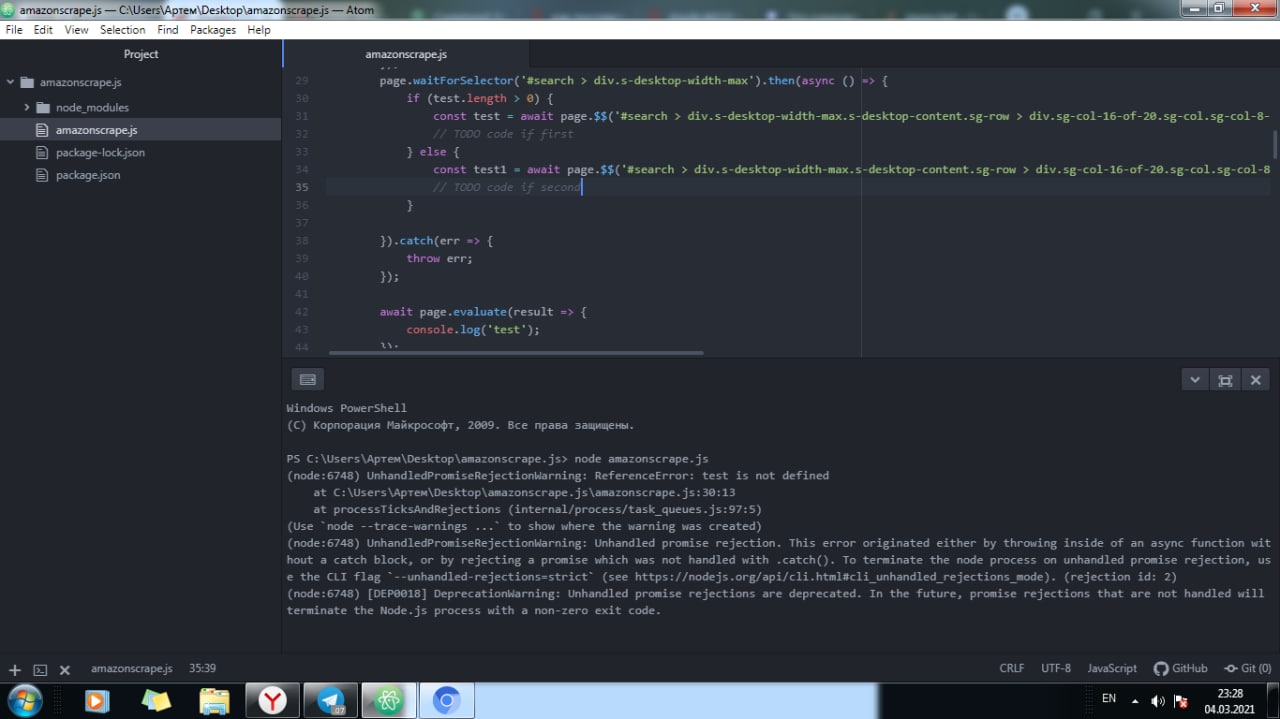1280x719 pixels.
Task: Open the JavaScript grammar selector
Action: click(x=1112, y=668)
